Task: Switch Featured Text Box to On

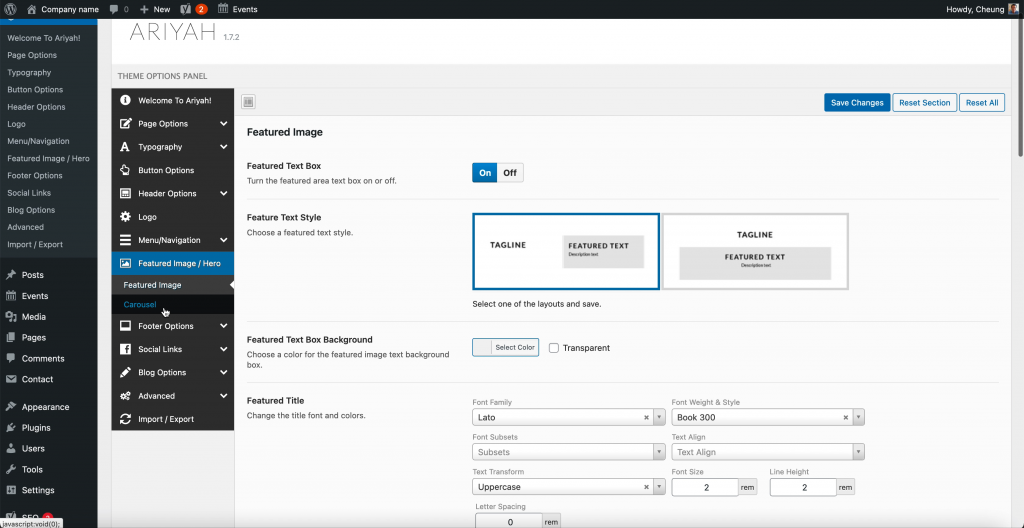Action: click(x=485, y=173)
